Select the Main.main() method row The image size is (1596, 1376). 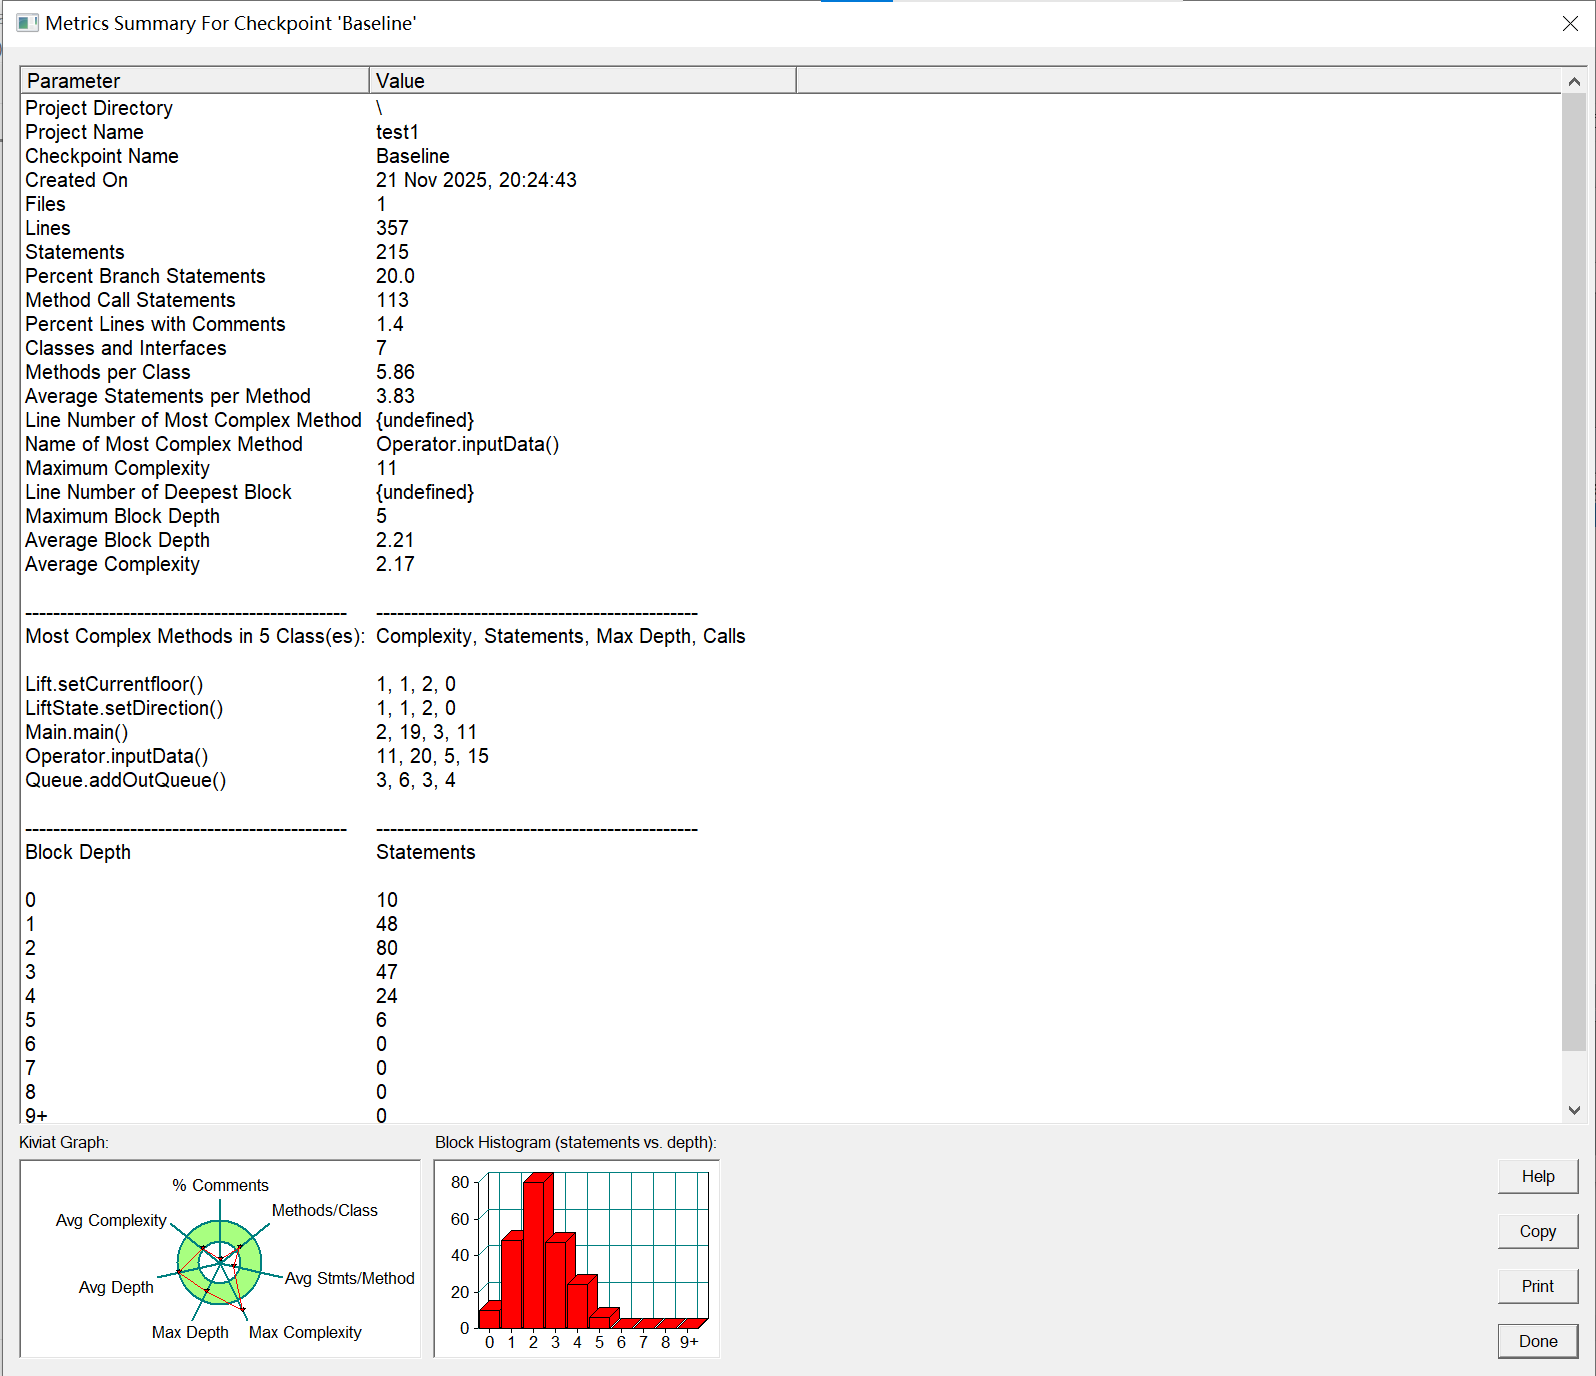click(790, 732)
